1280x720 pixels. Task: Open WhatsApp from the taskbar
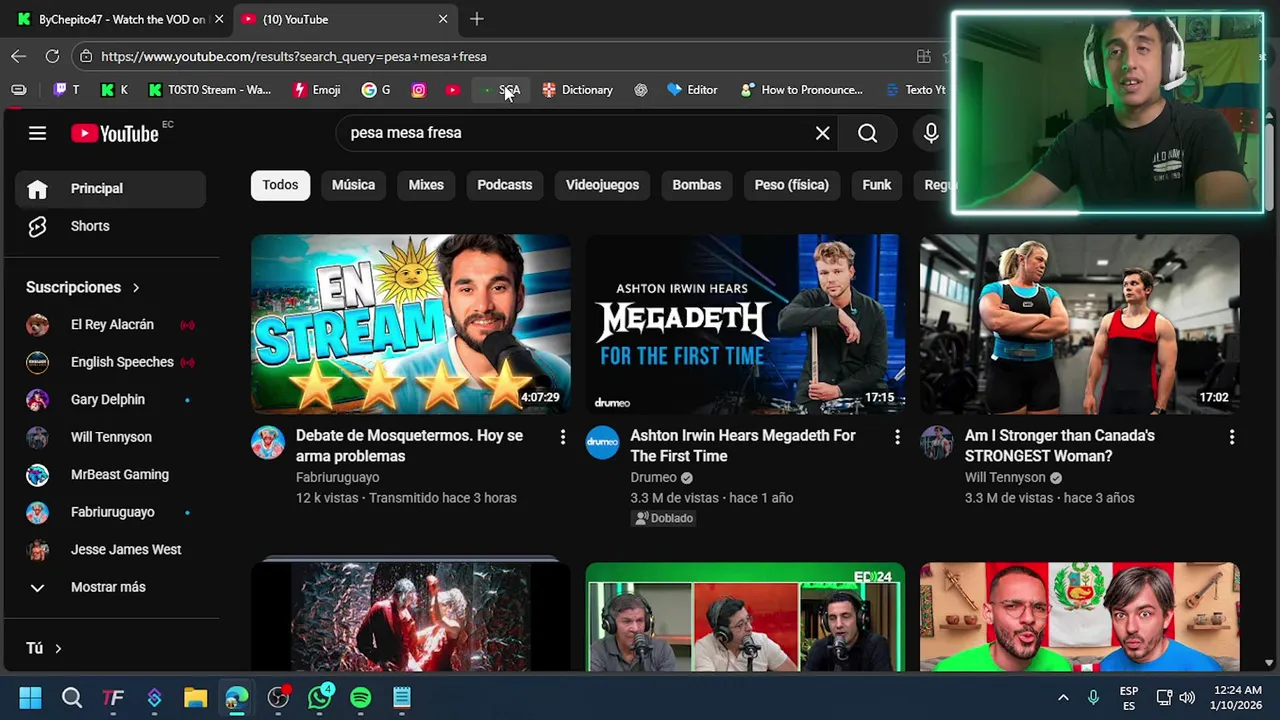319,697
